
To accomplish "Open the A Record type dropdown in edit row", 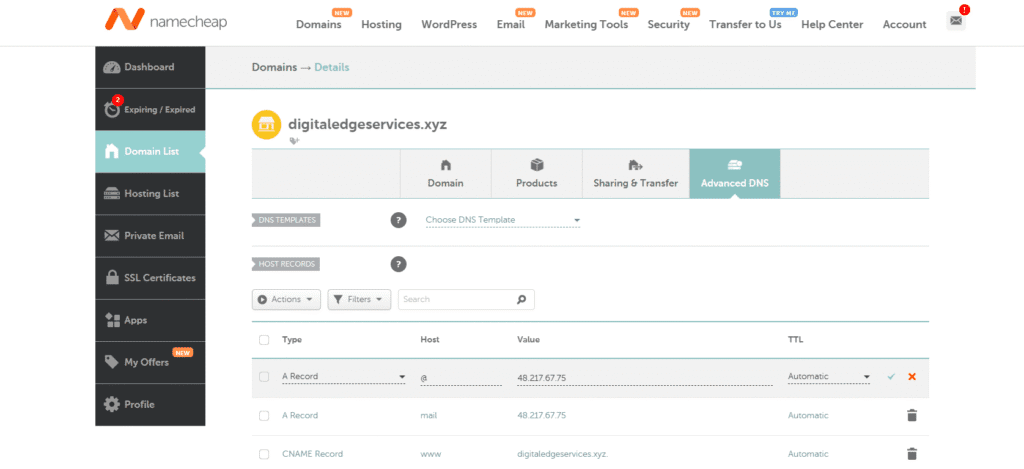I will [x=344, y=377].
